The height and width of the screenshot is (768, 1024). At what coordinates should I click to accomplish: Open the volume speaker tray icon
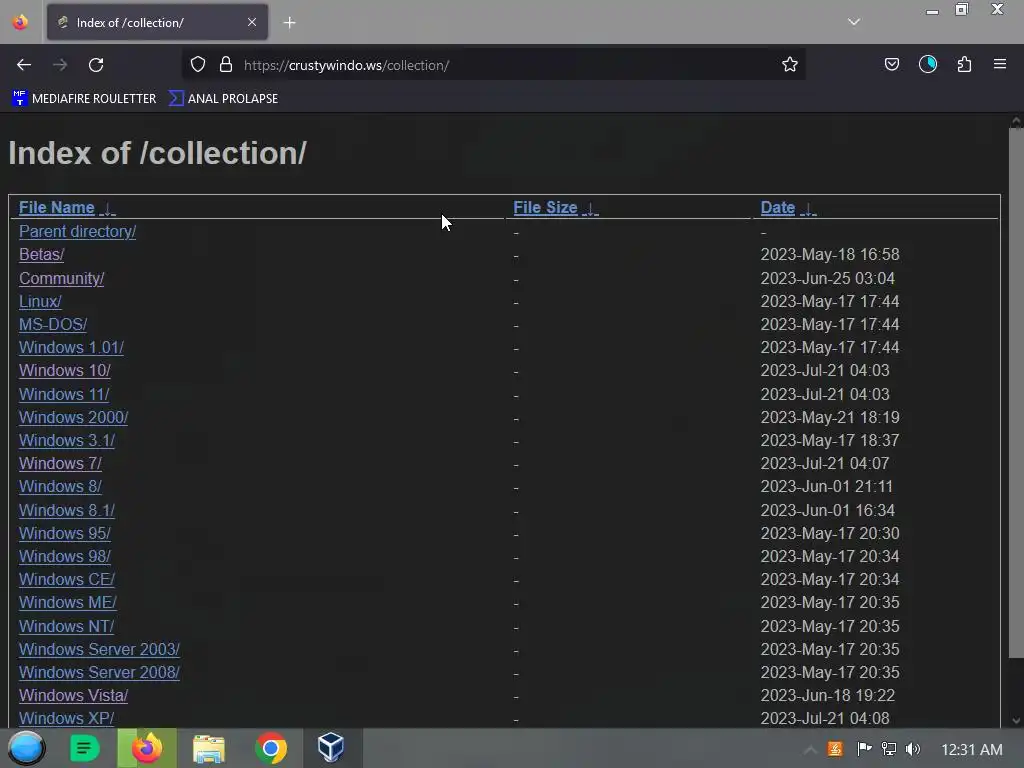click(x=913, y=749)
